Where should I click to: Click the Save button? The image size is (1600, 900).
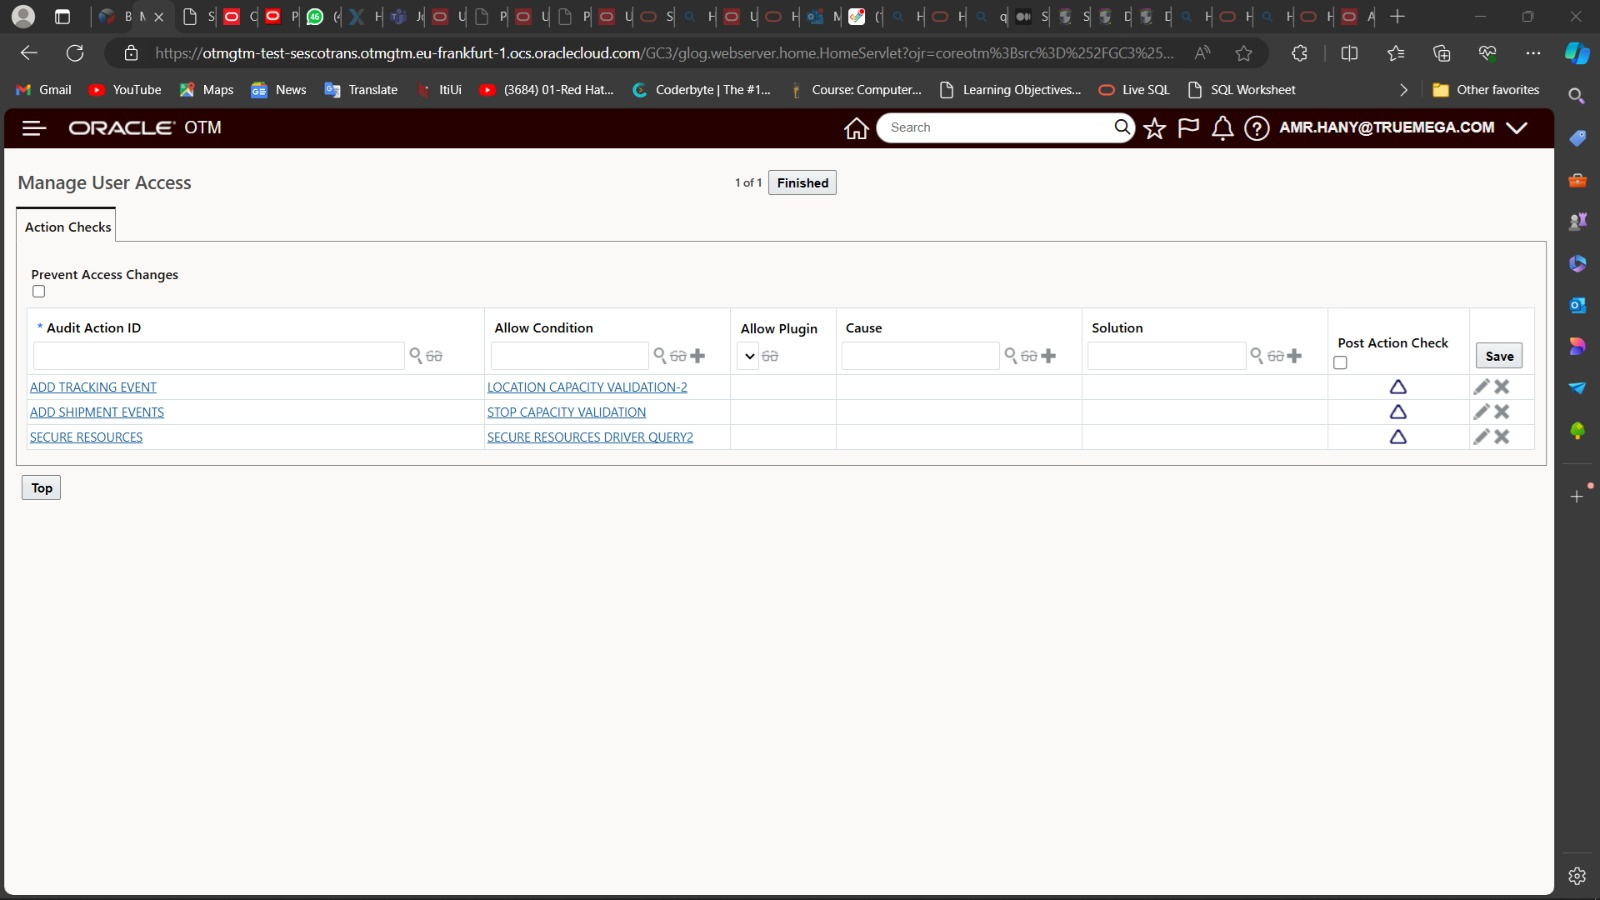pyautogui.click(x=1498, y=355)
